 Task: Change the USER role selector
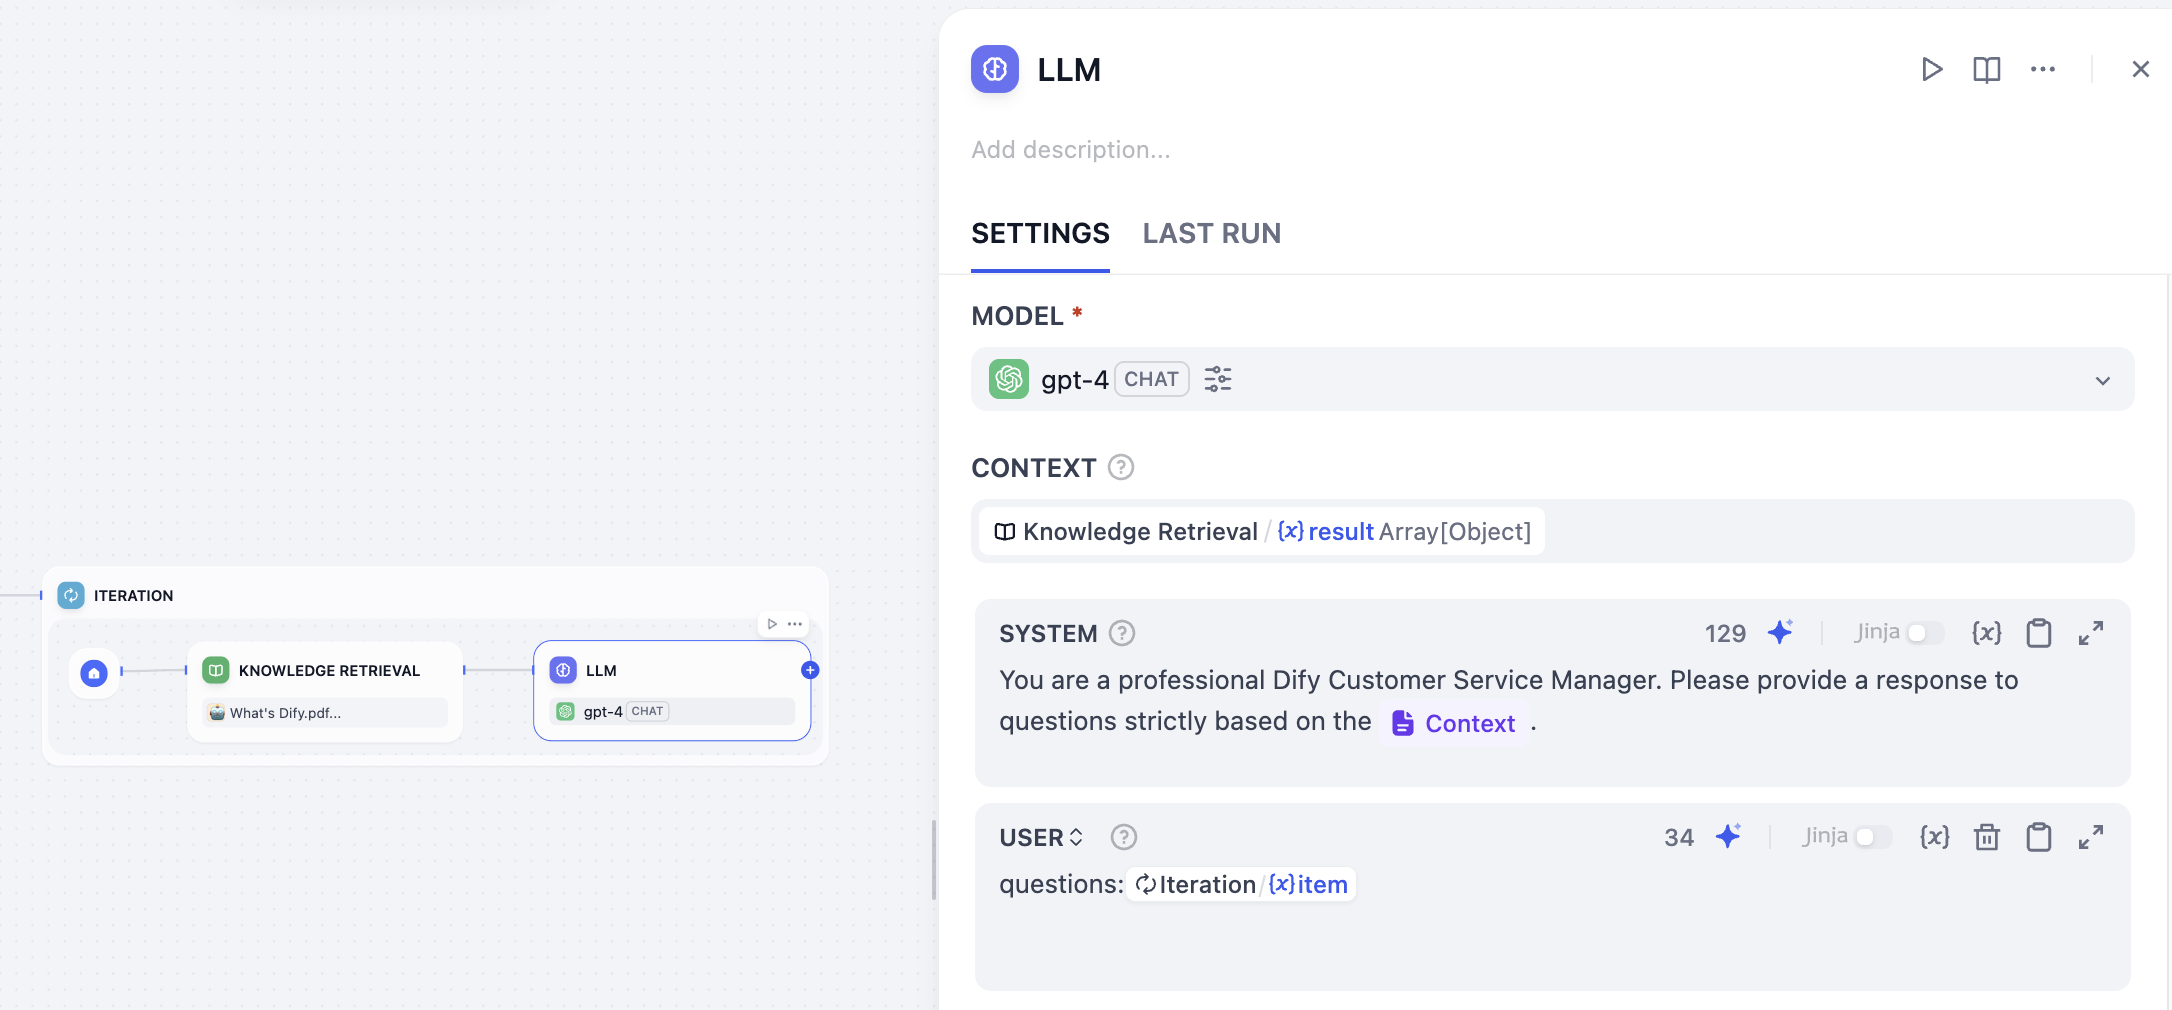click(x=1041, y=837)
